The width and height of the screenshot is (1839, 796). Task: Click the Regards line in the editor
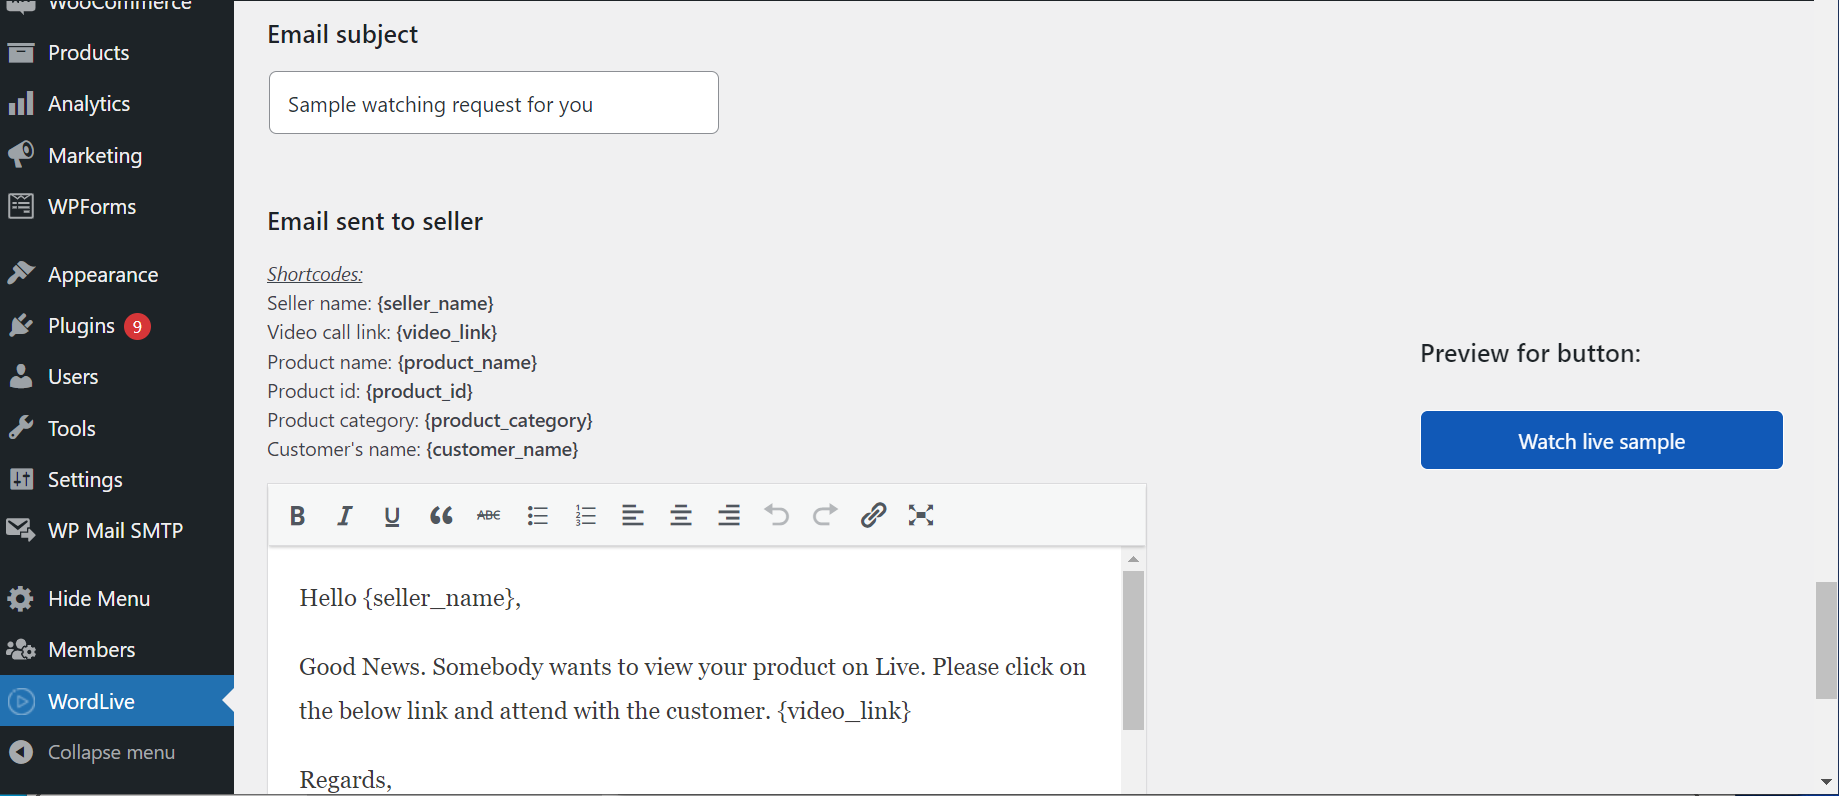pyautogui.click(x=346, y=780)
